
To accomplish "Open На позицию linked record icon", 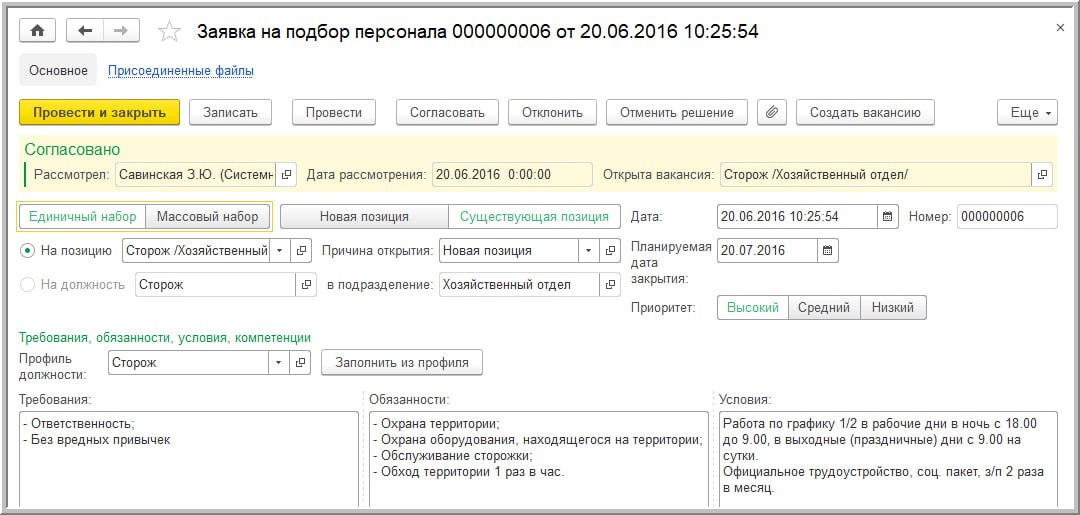I will pyautogui.click(x=300, y=251).
